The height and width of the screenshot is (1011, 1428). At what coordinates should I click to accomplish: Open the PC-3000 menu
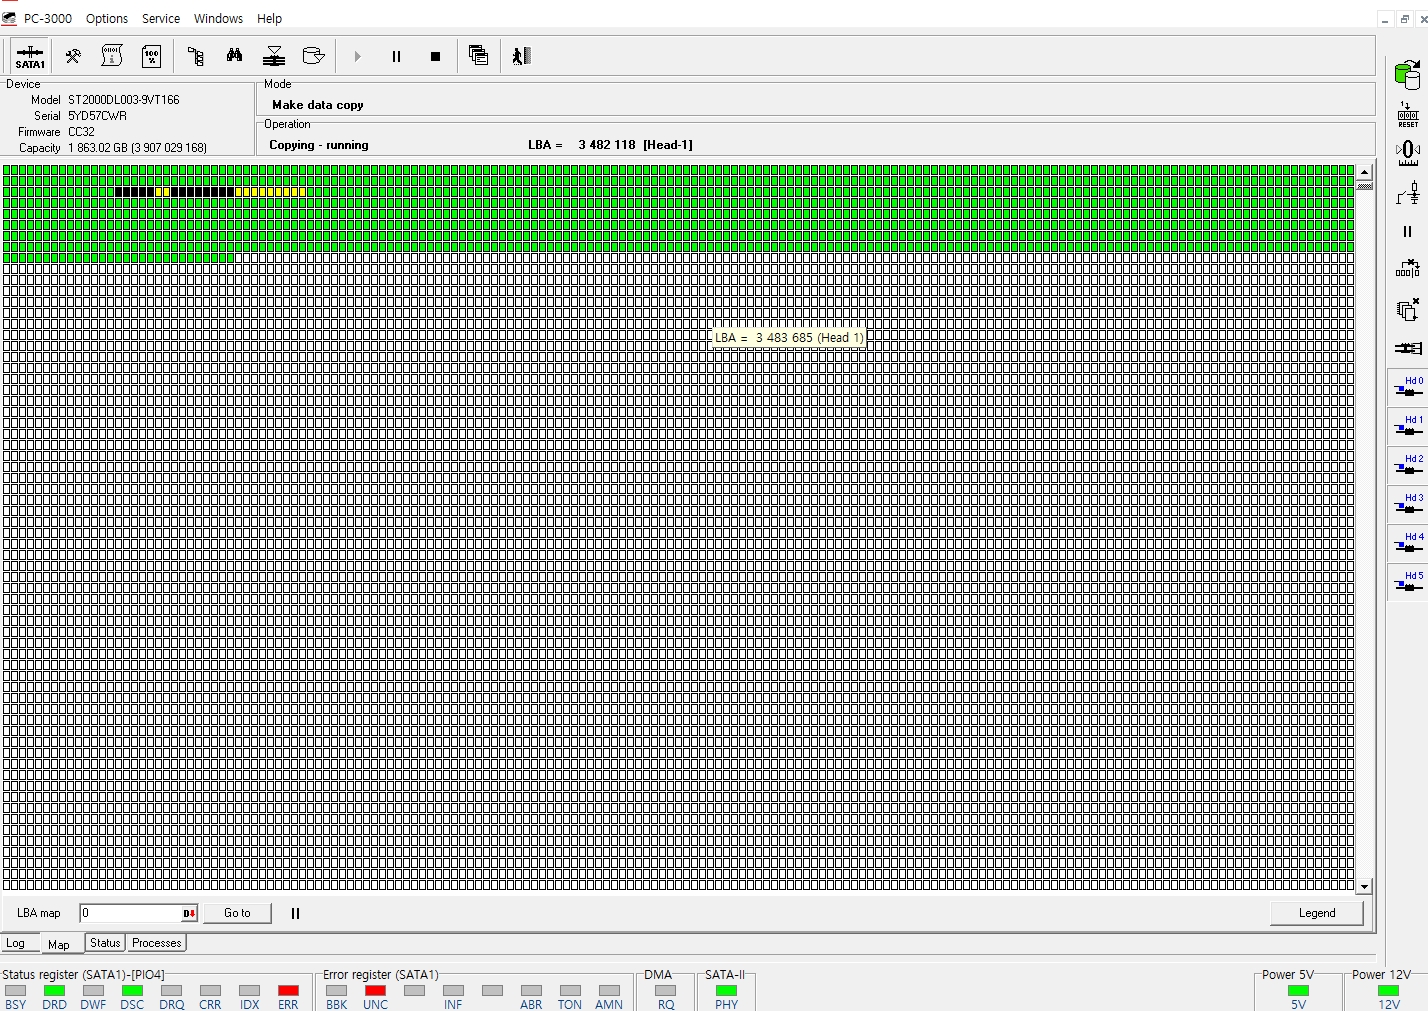point(48,19)
